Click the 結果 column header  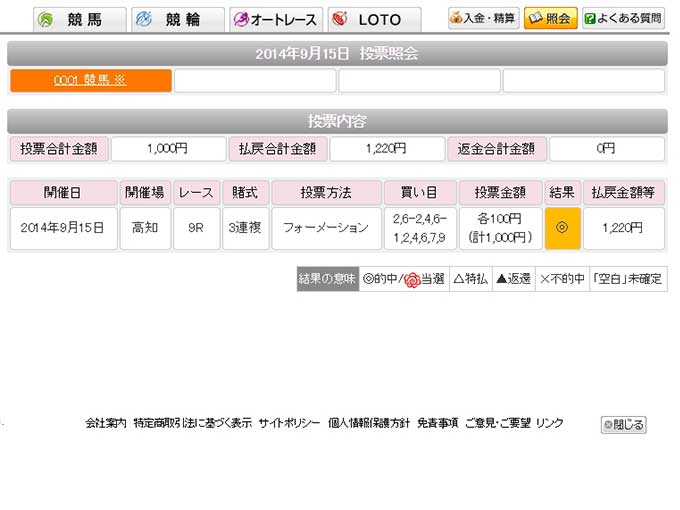click(562, 192)
